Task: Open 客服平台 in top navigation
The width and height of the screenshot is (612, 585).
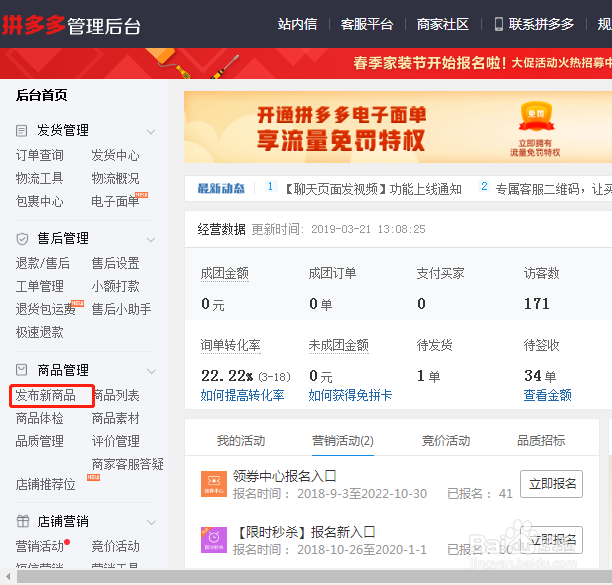Action: click(x=367, y=24)
